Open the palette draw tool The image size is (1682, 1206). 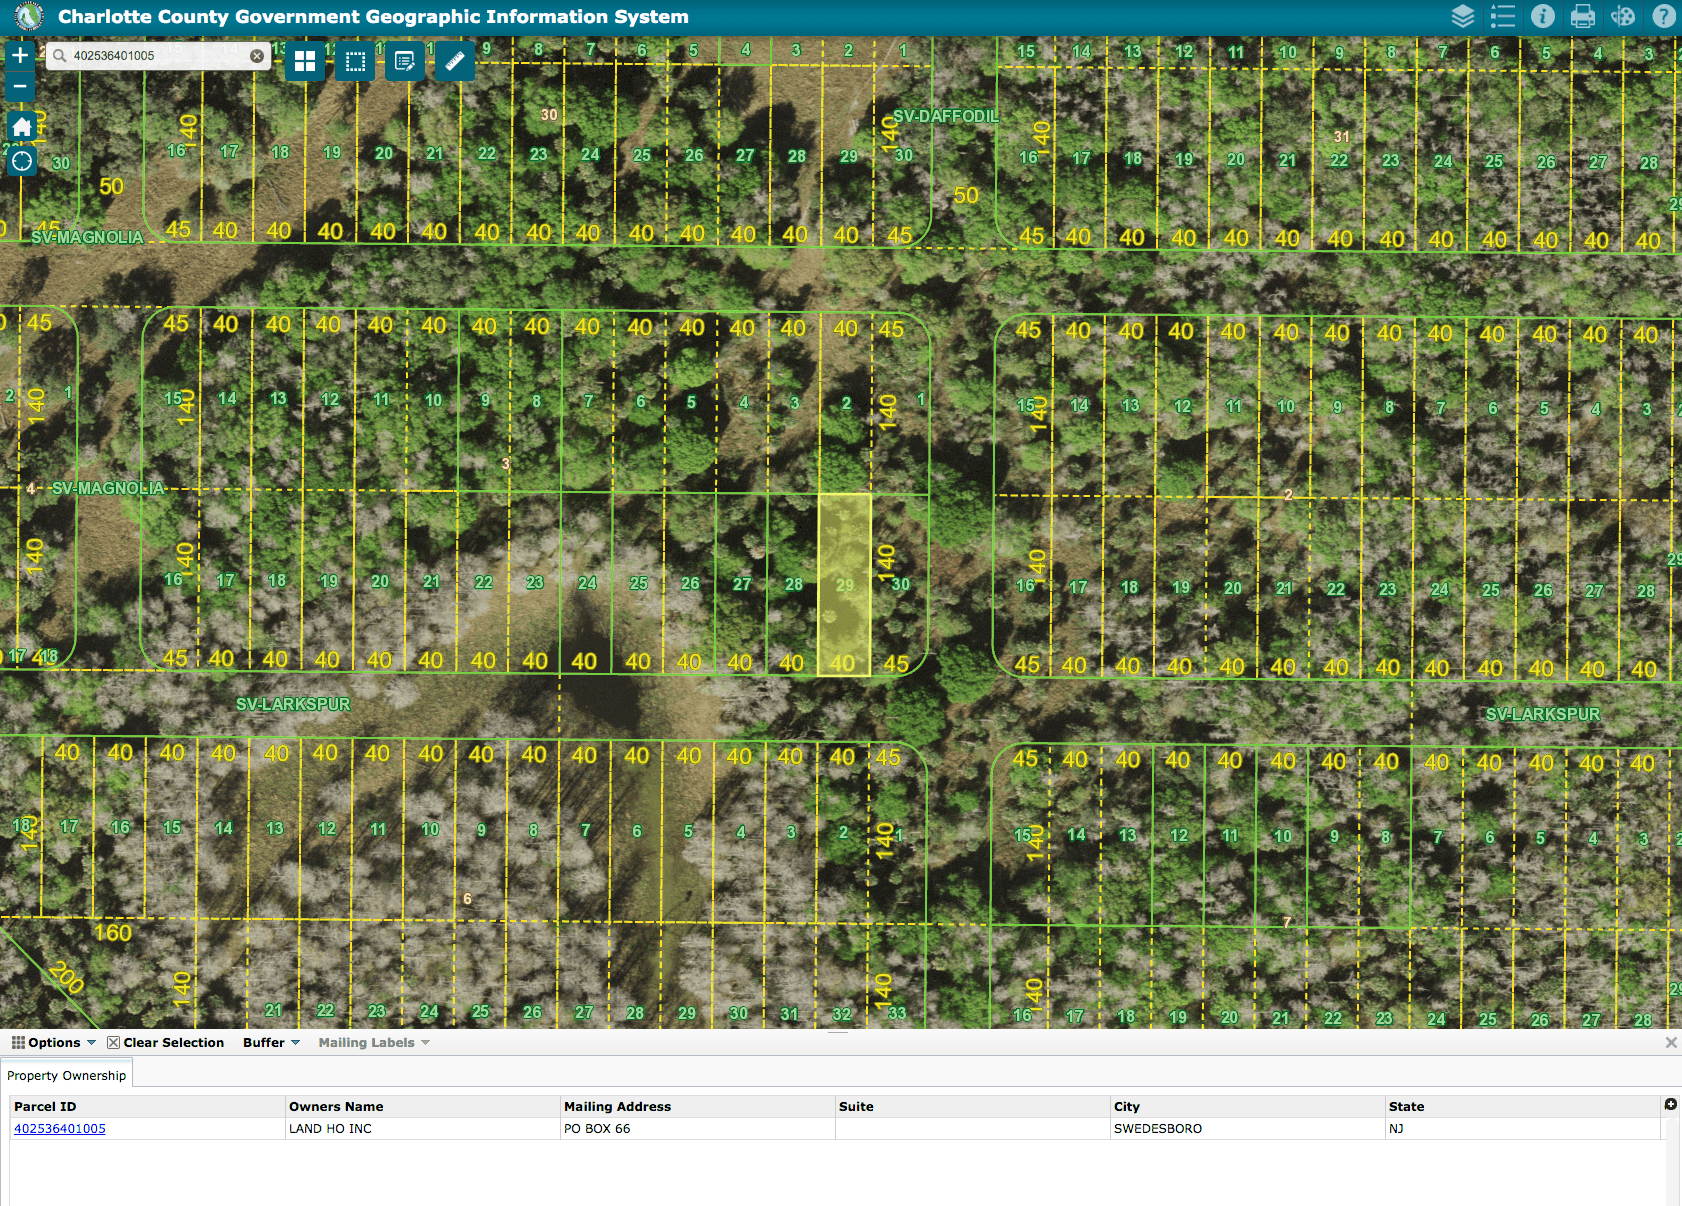point(1623,16)
